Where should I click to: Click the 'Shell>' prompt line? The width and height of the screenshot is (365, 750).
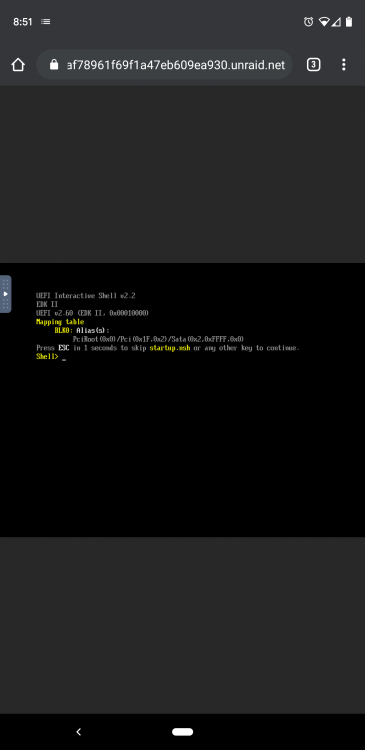point(51,357)
